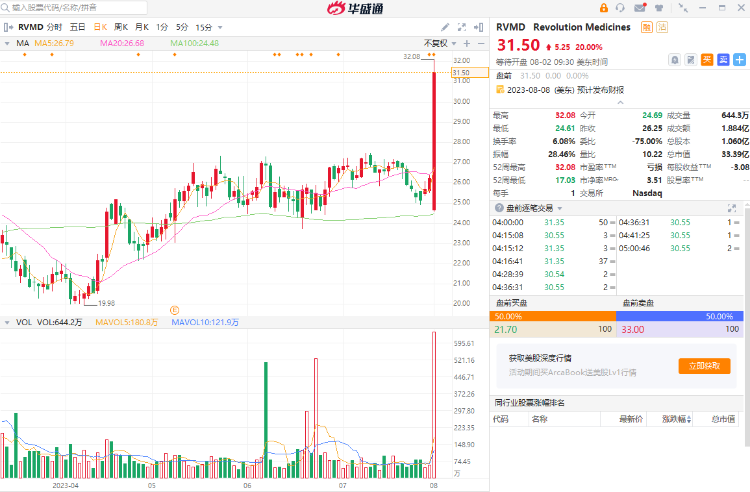The image size is (750, 492).
Task: Open customer service headset icon
Action: pos(622,8)
